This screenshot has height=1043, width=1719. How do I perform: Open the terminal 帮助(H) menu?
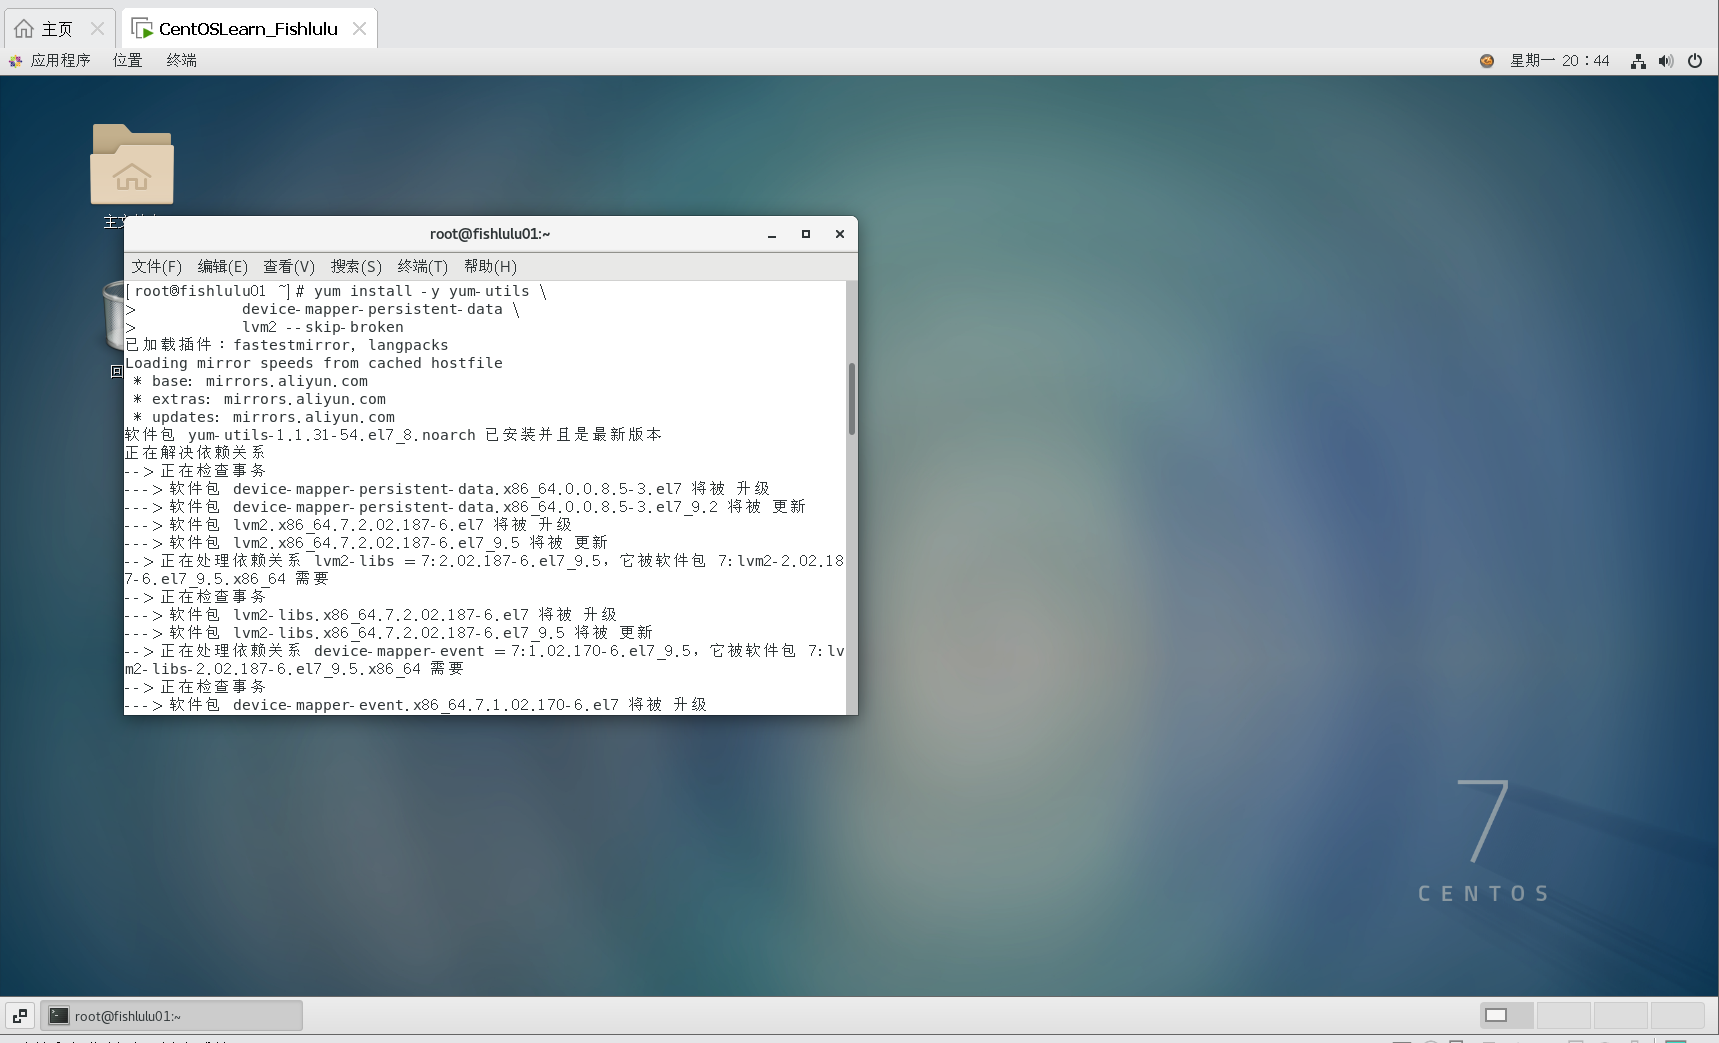(x=490, y=266)
